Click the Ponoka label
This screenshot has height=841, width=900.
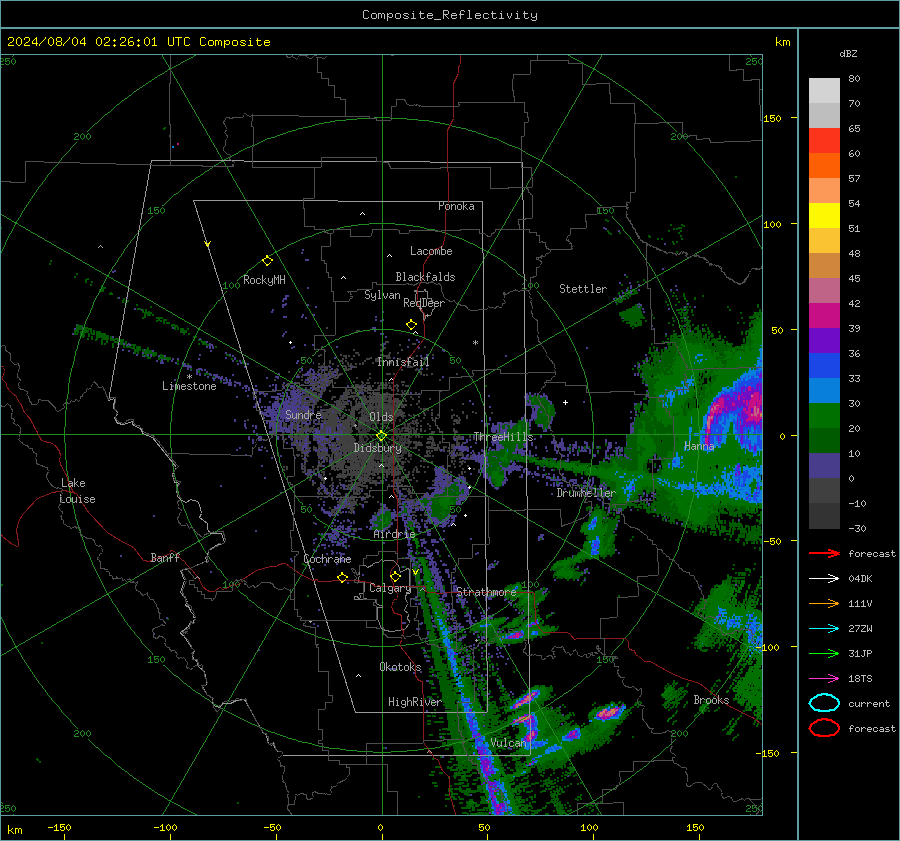(456, 206)
